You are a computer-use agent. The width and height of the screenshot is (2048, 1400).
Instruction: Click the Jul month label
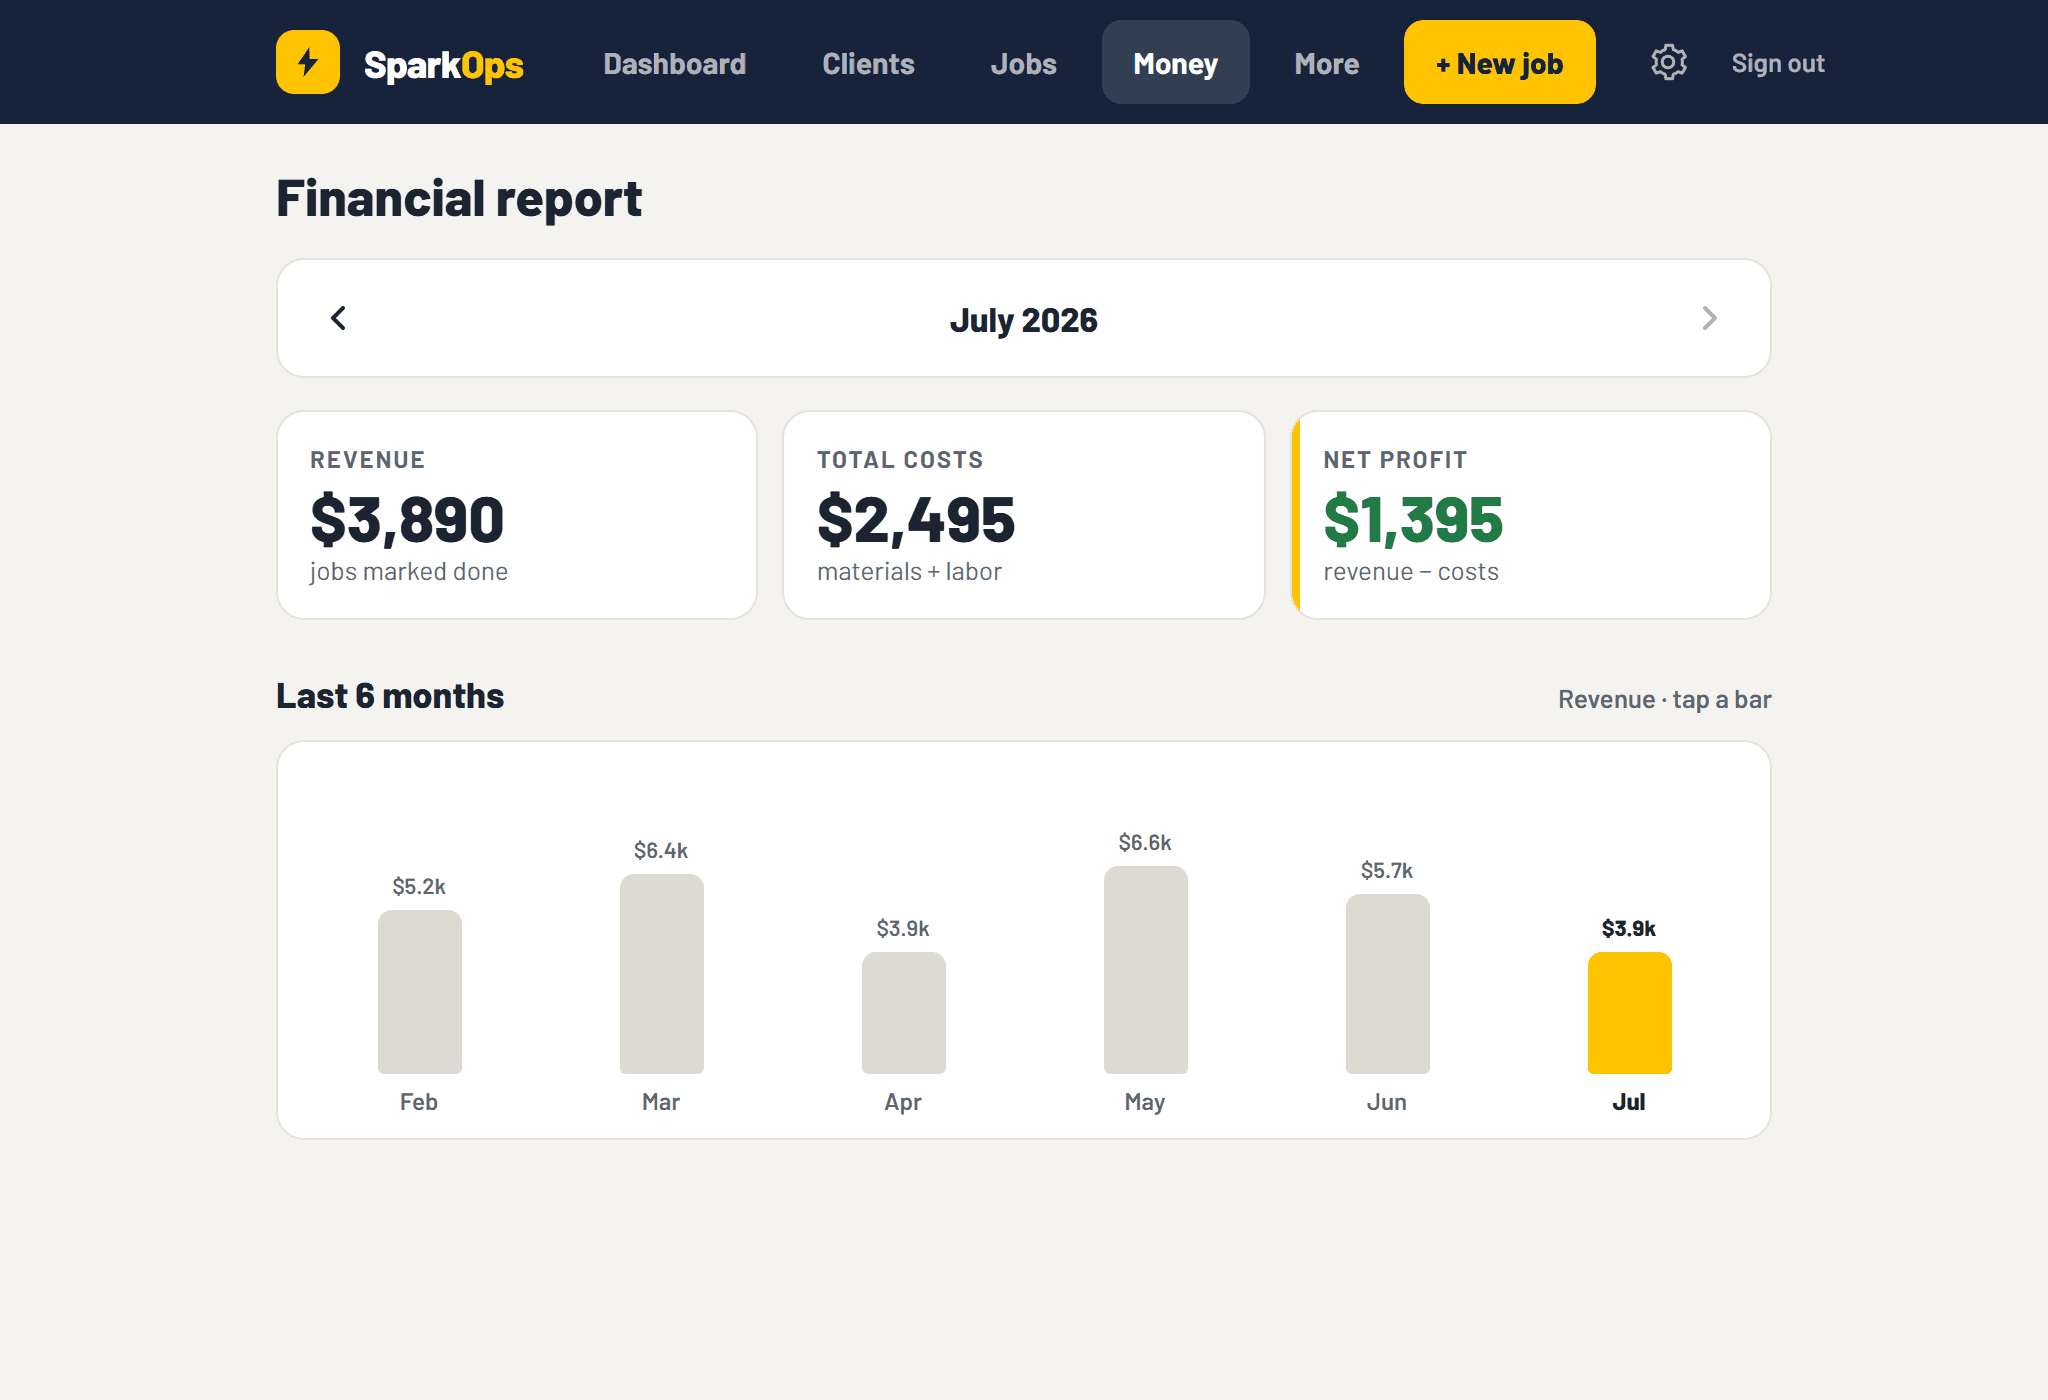pos(1629,1101)
